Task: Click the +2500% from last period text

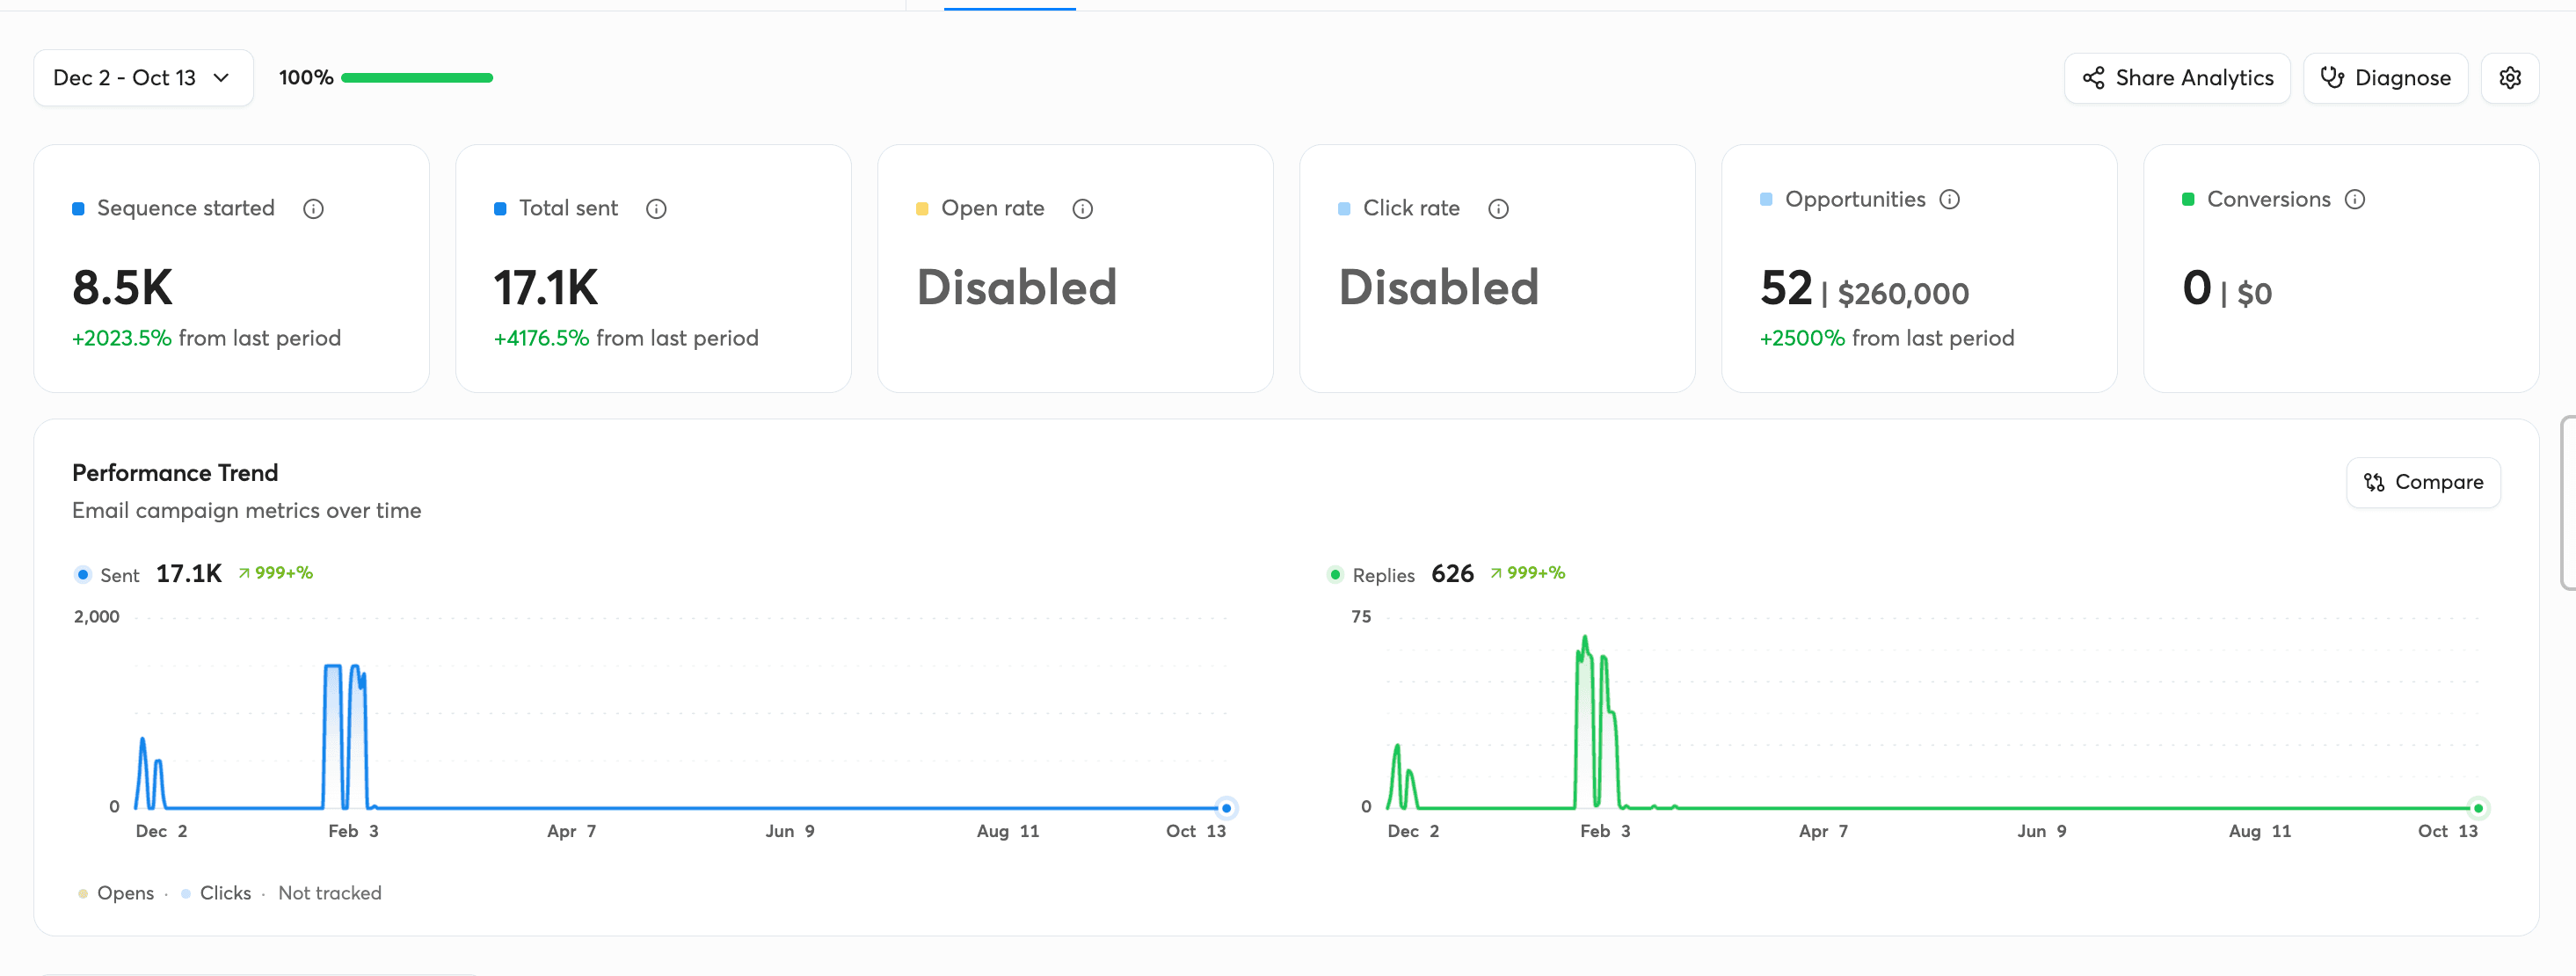Action: 1887,338
